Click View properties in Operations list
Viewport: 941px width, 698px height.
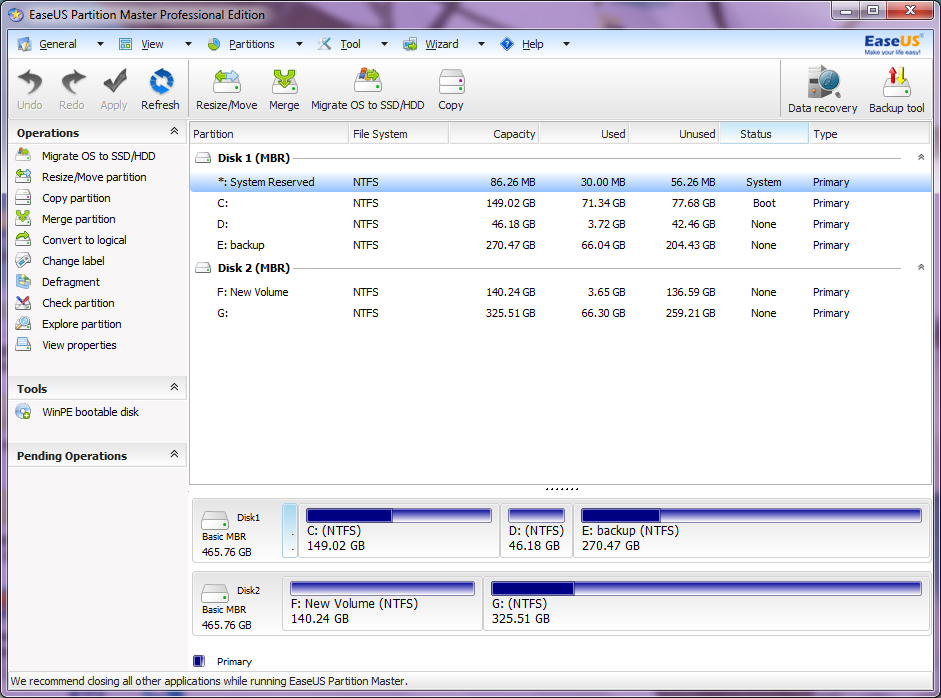[x=79, y=345]
